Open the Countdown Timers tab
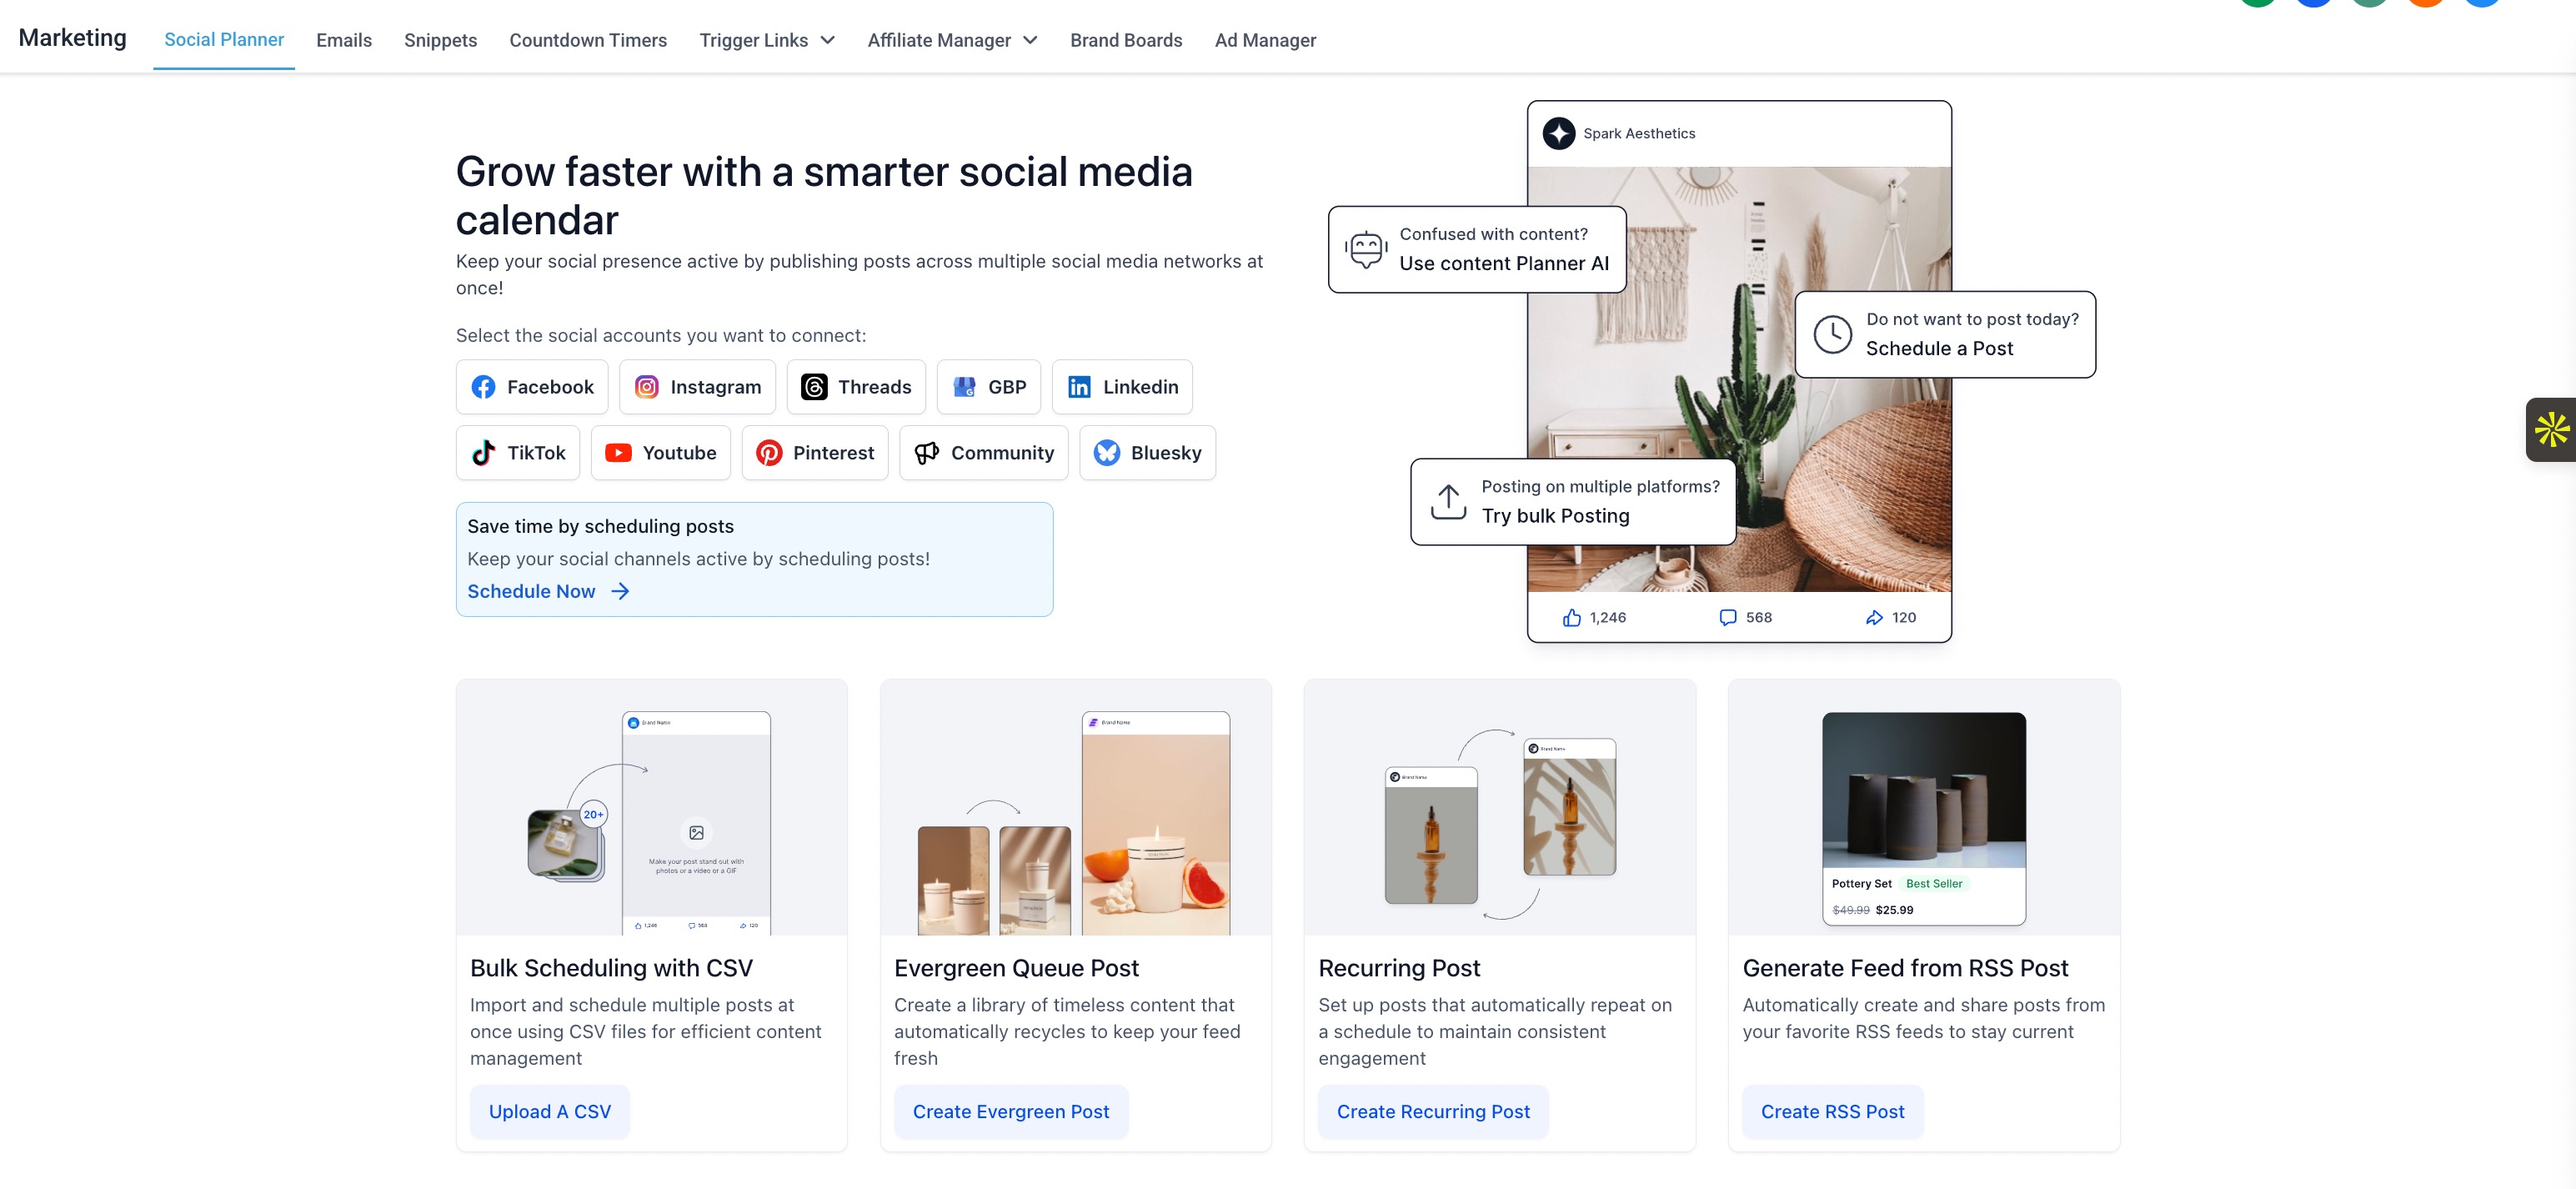This screenshot has width=2576, height=1189. (x=588, y=40)
